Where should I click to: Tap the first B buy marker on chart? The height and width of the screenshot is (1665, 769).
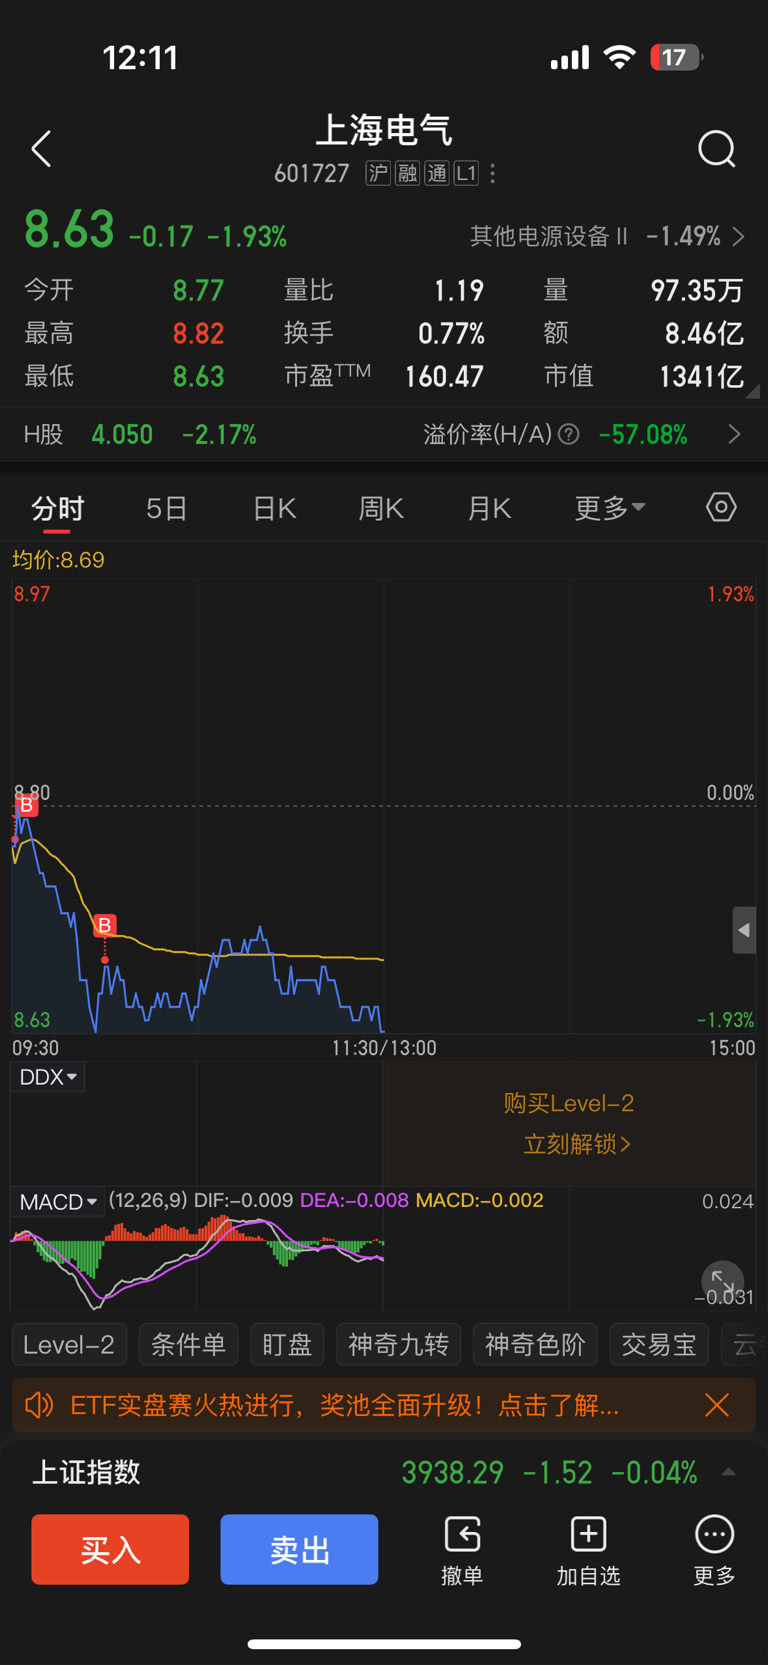(x=27, y=805)
